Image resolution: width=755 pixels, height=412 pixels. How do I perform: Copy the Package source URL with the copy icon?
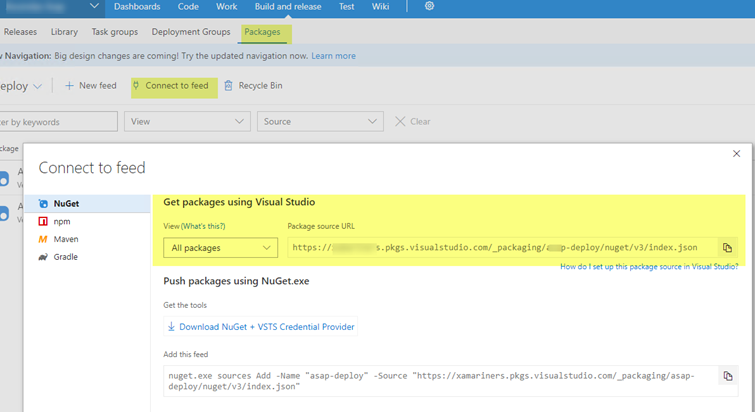(727, 248)
